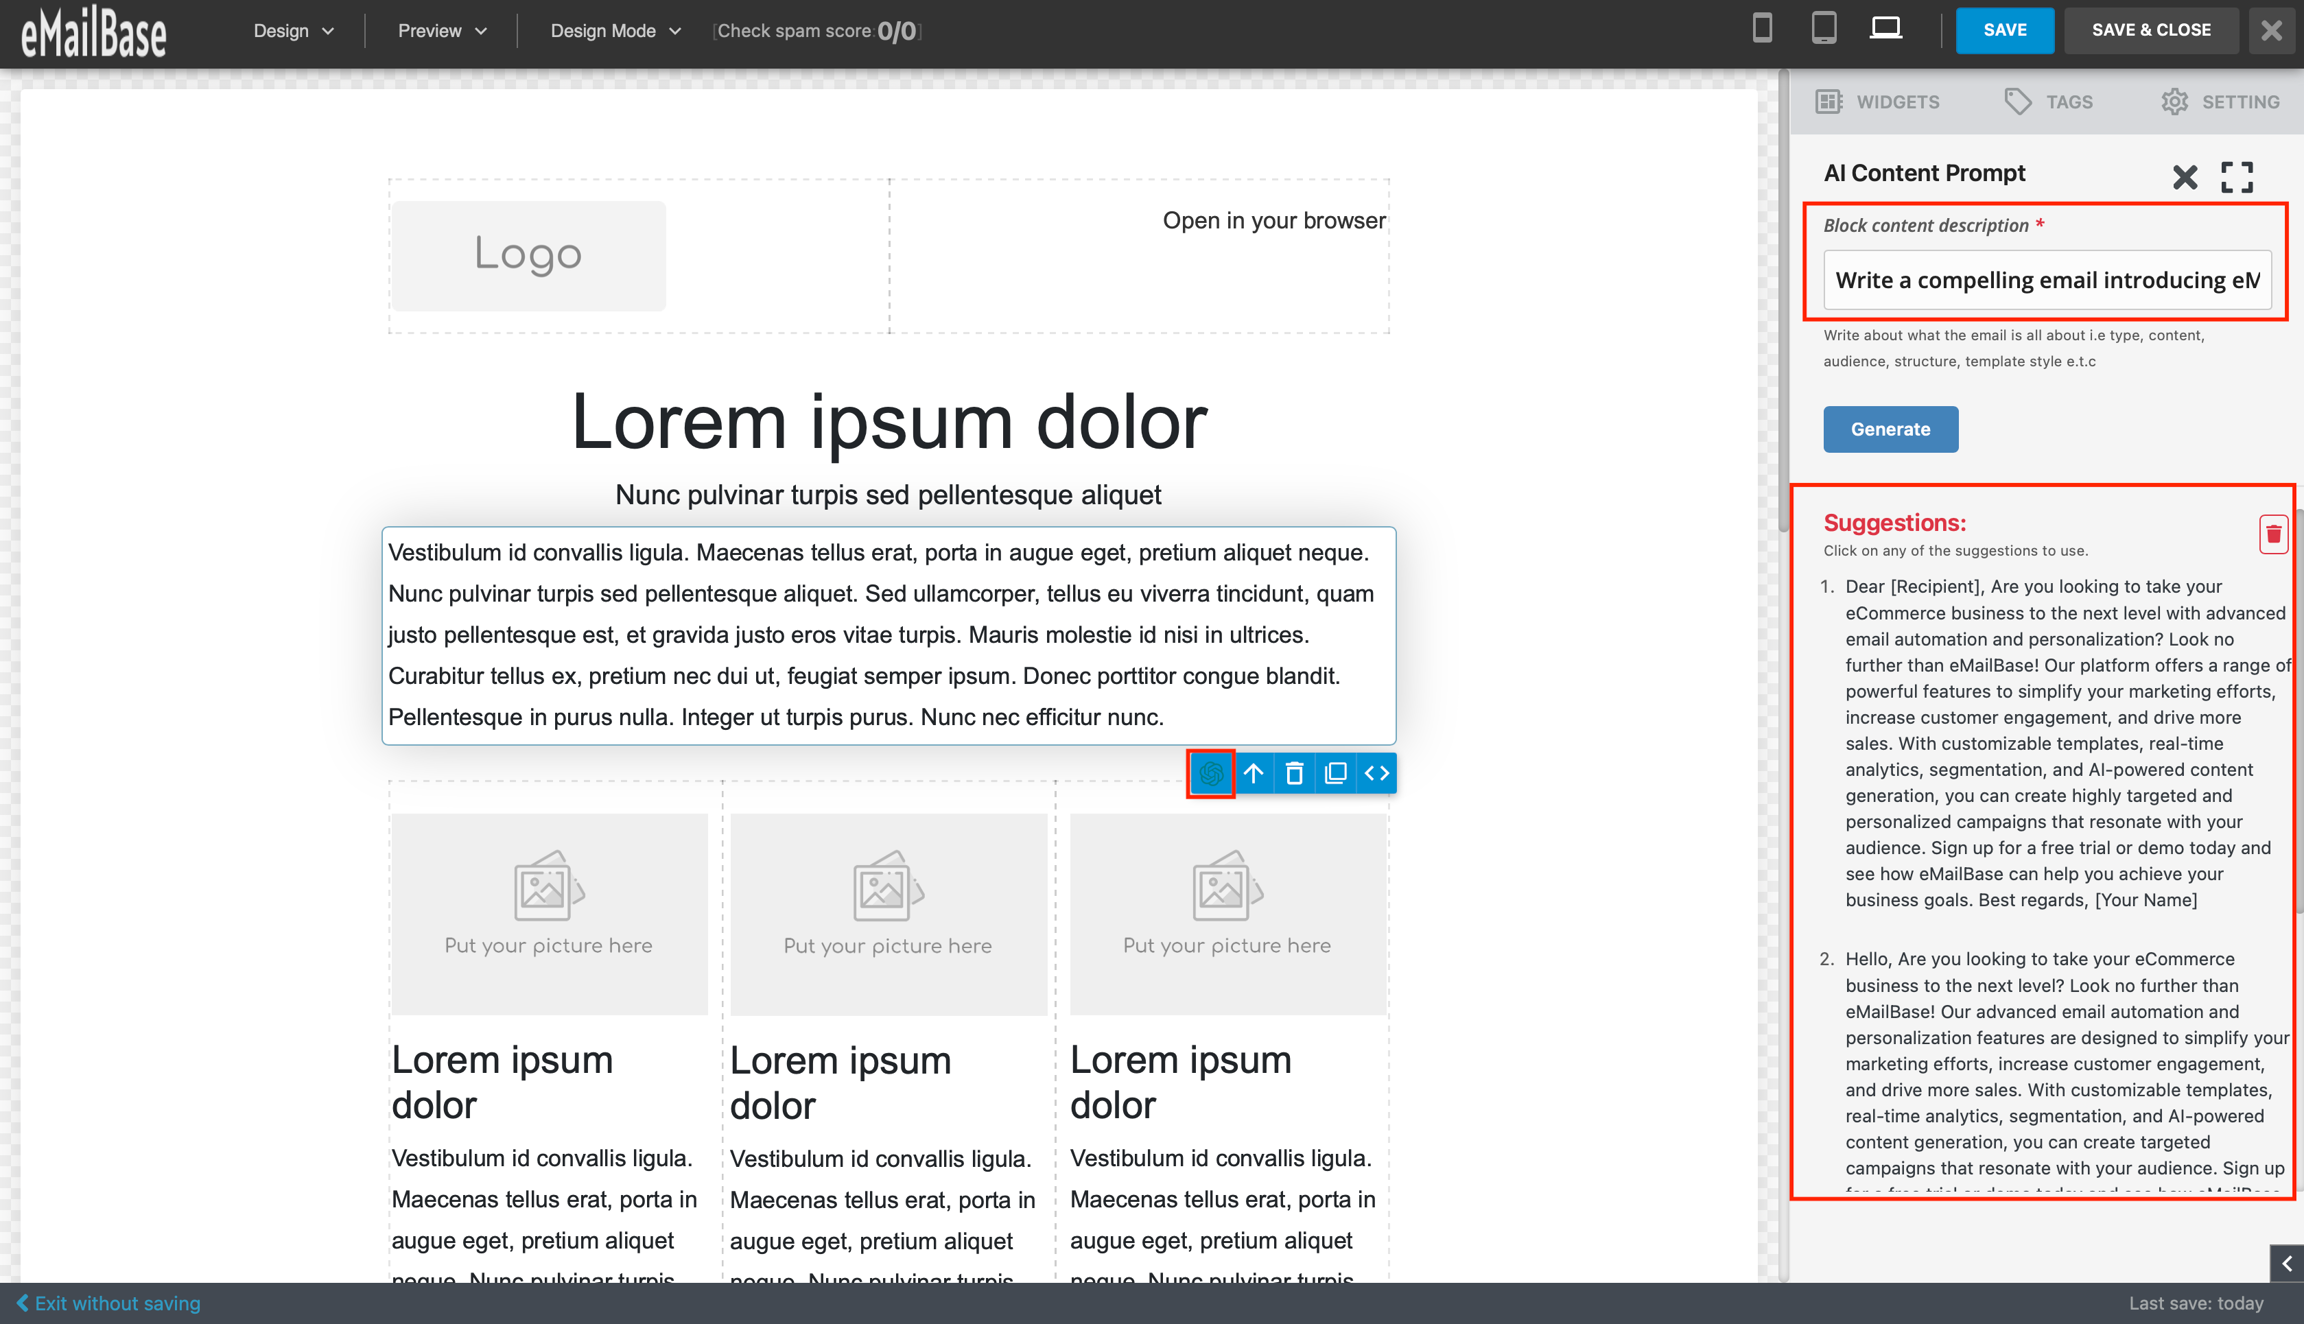Expand the Preview dropdown

point(442,31)
